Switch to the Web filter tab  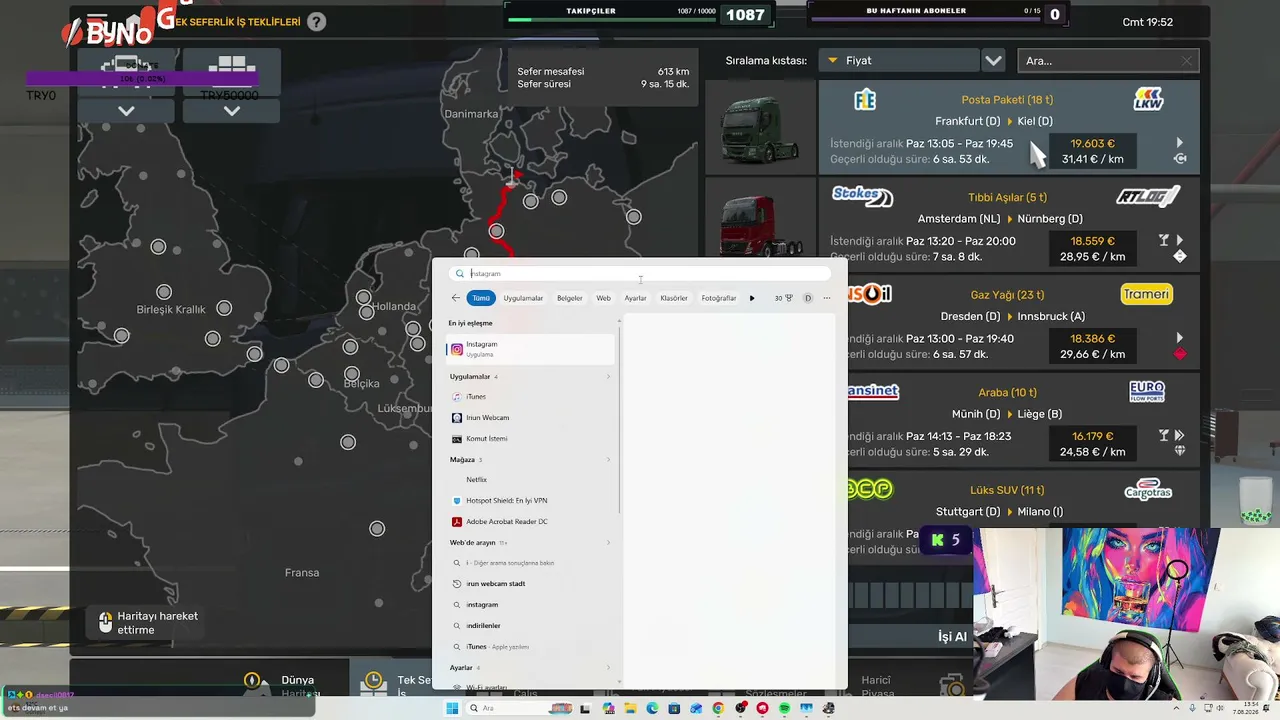604,298
